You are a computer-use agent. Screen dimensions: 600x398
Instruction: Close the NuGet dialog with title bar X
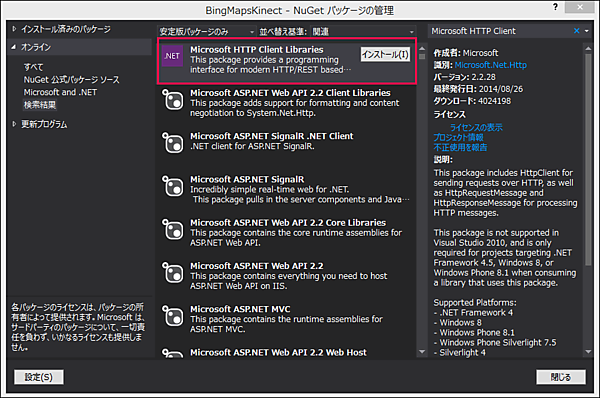tap(580, 7)
